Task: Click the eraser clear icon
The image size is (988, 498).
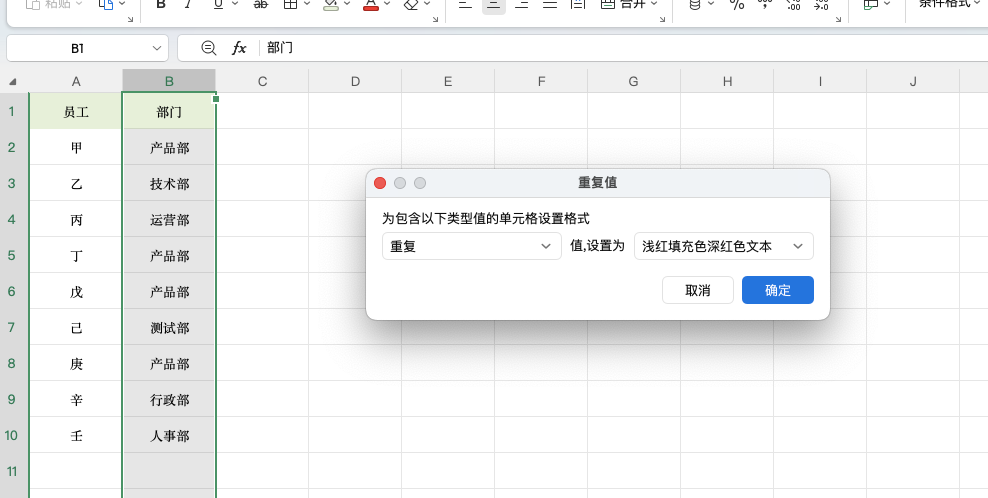Action: [411, 4]
